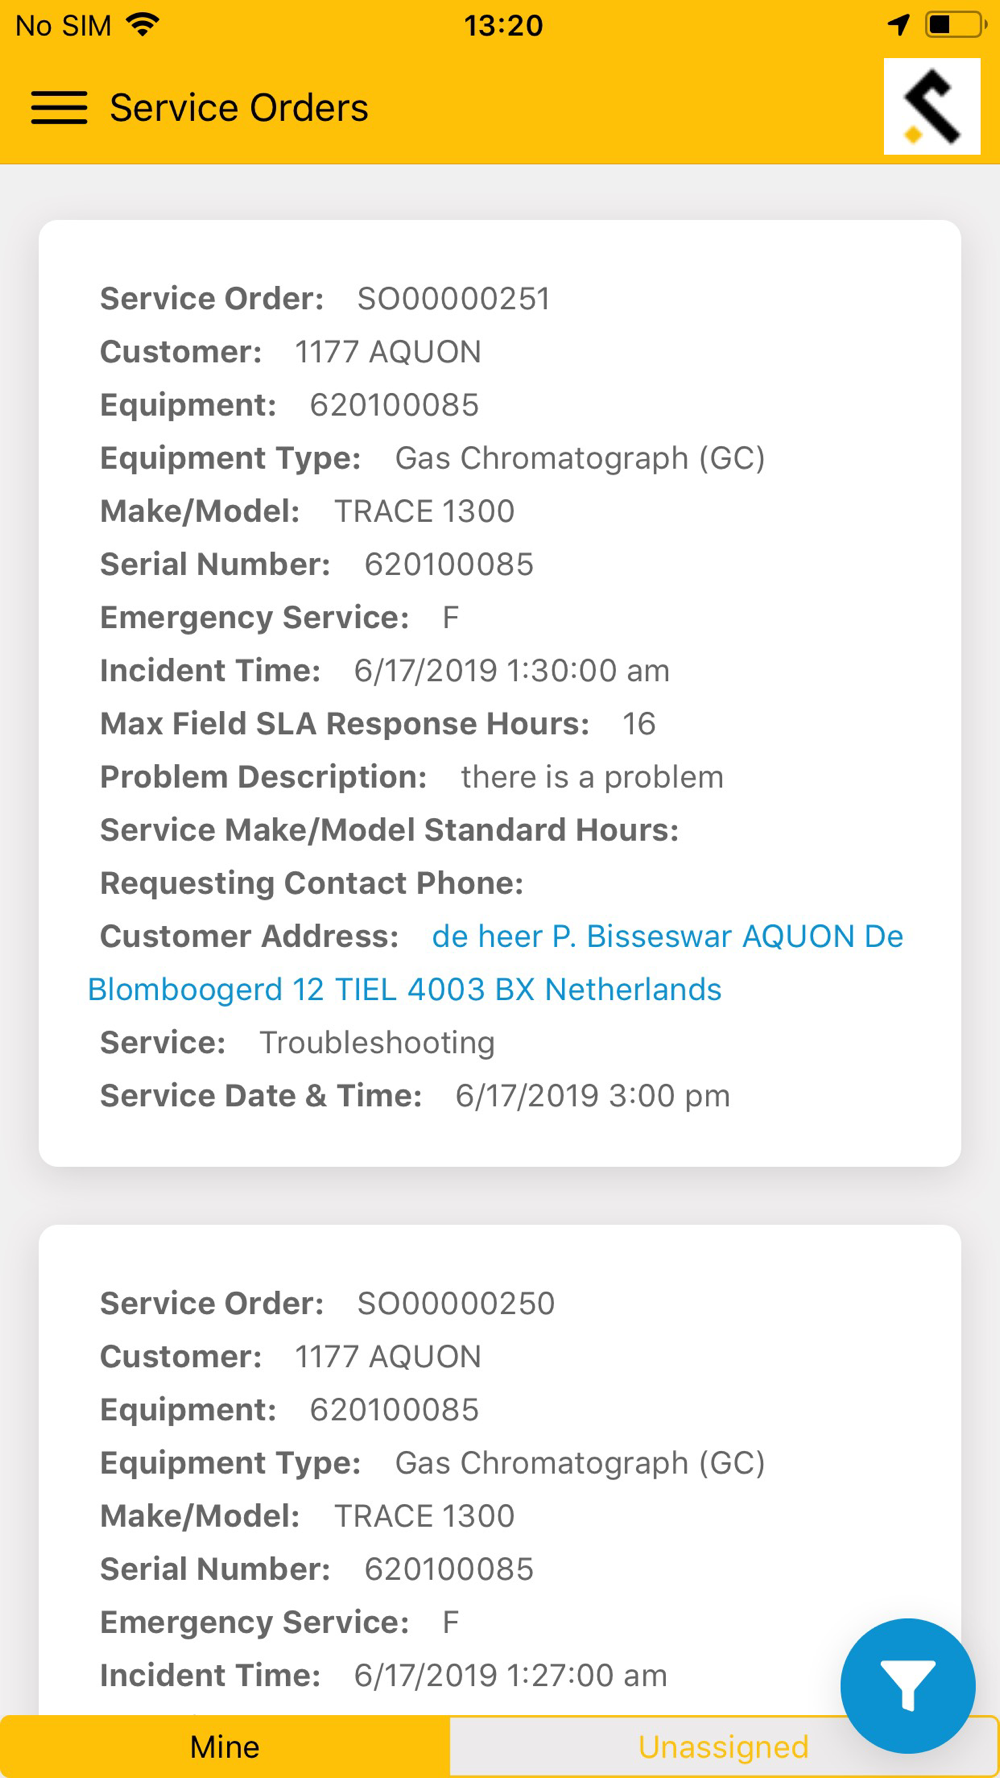Open the Blomboogerd 12 TIEL address line
The height and width of the screenshot is (1778, 1000).
click(404, 989)
